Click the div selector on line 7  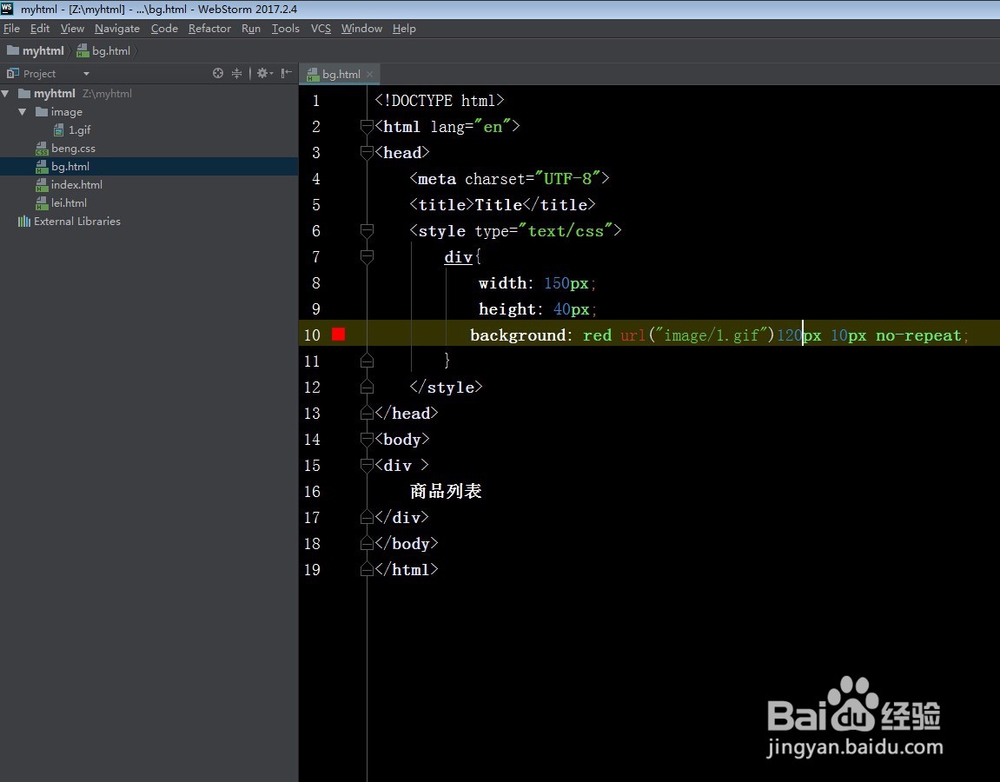coord(458,257)
